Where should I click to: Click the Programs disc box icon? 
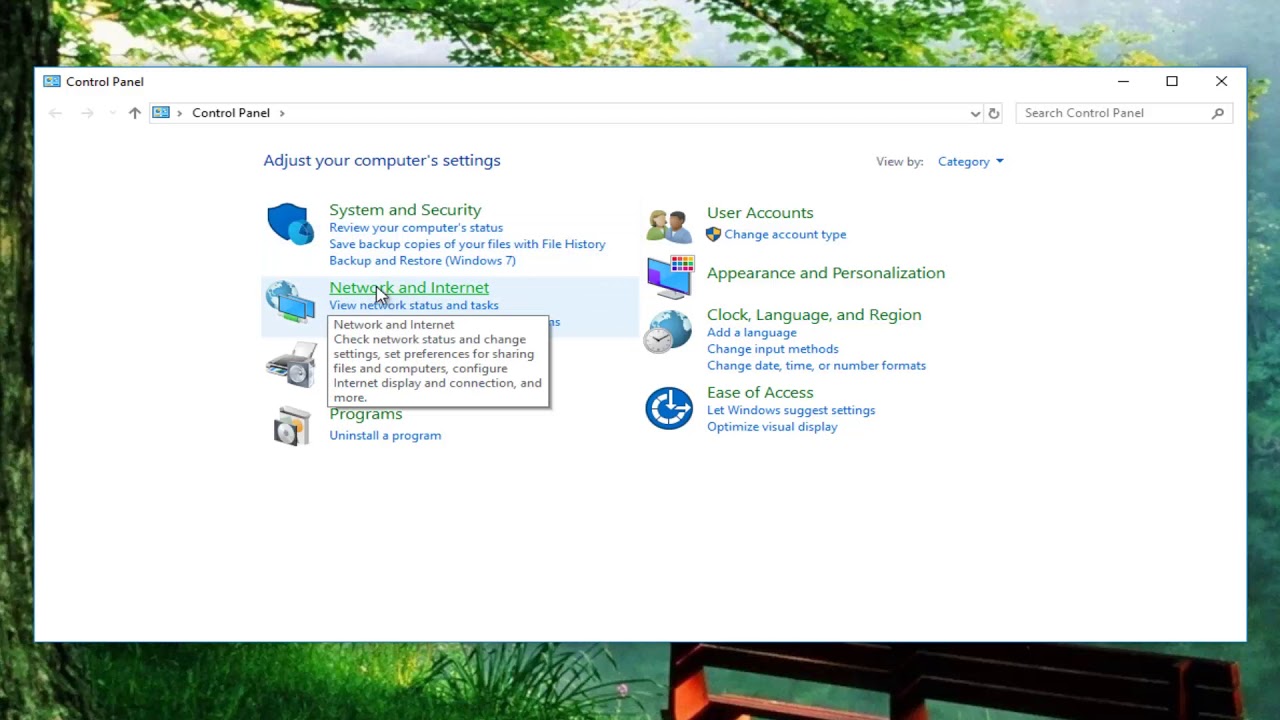click(x=292, y=426)
